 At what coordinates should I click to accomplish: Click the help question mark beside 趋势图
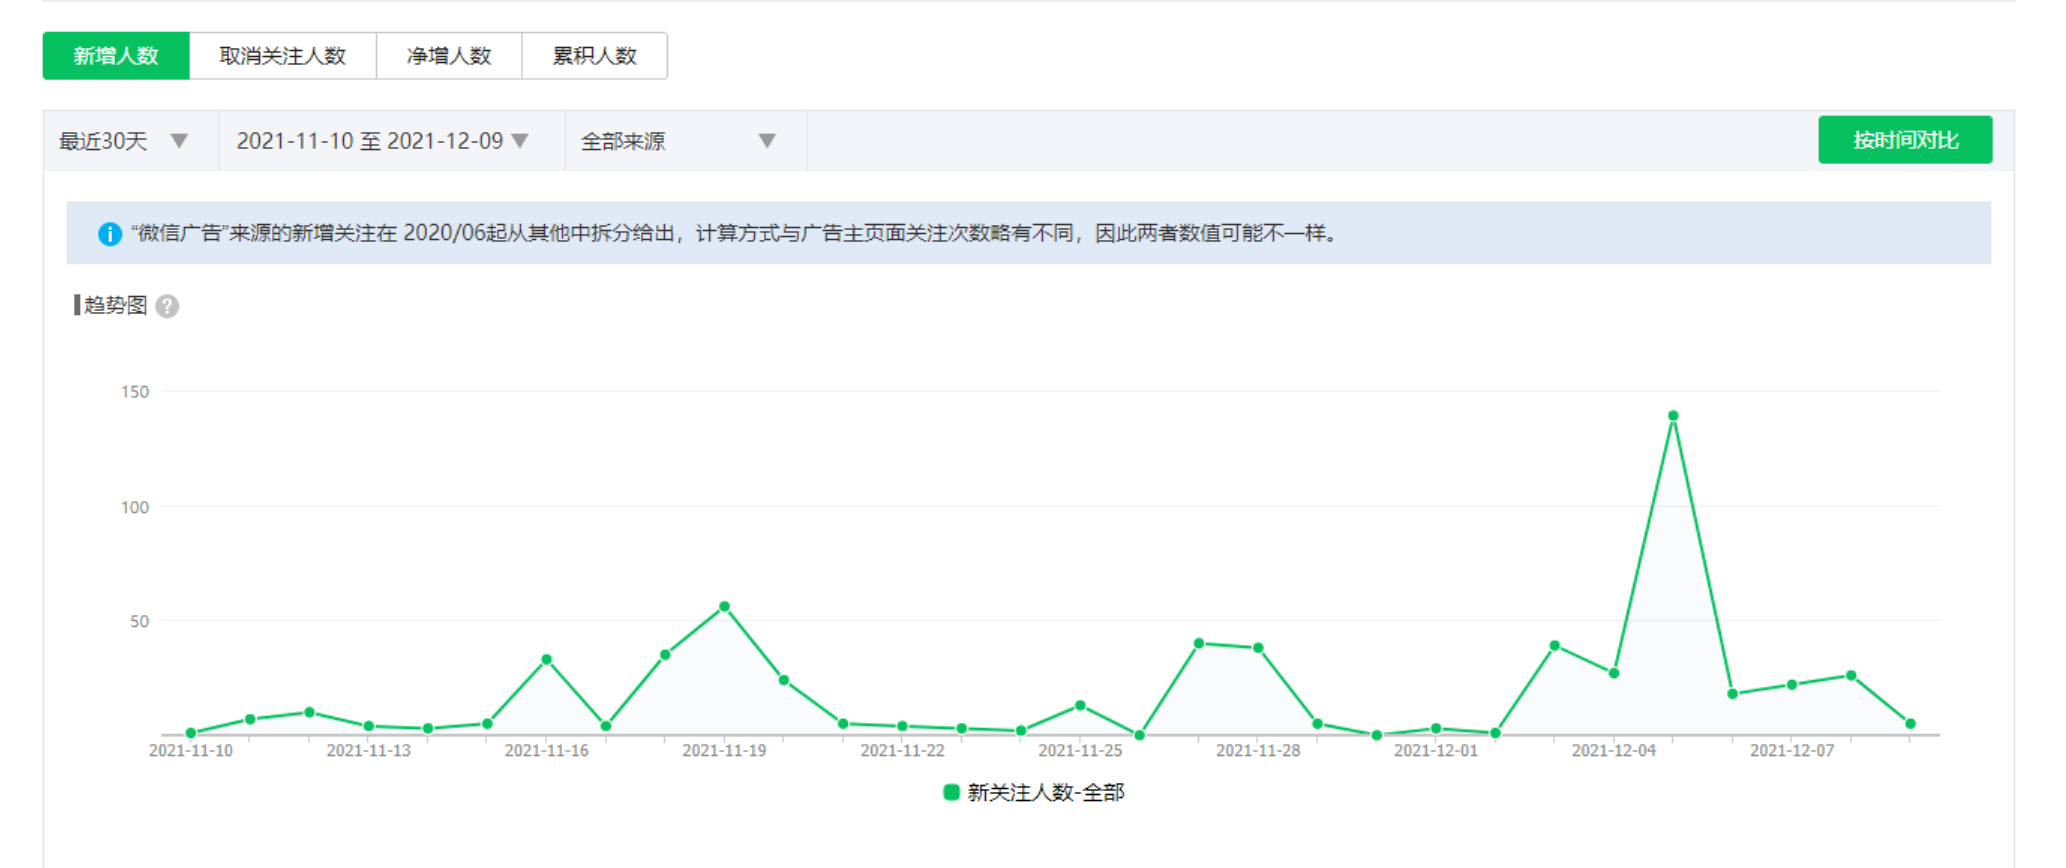pos(168,306)
